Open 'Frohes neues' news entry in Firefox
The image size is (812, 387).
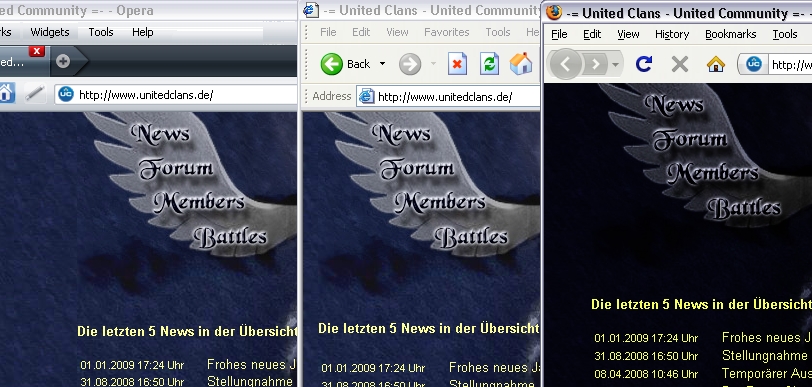pos(766,338)
